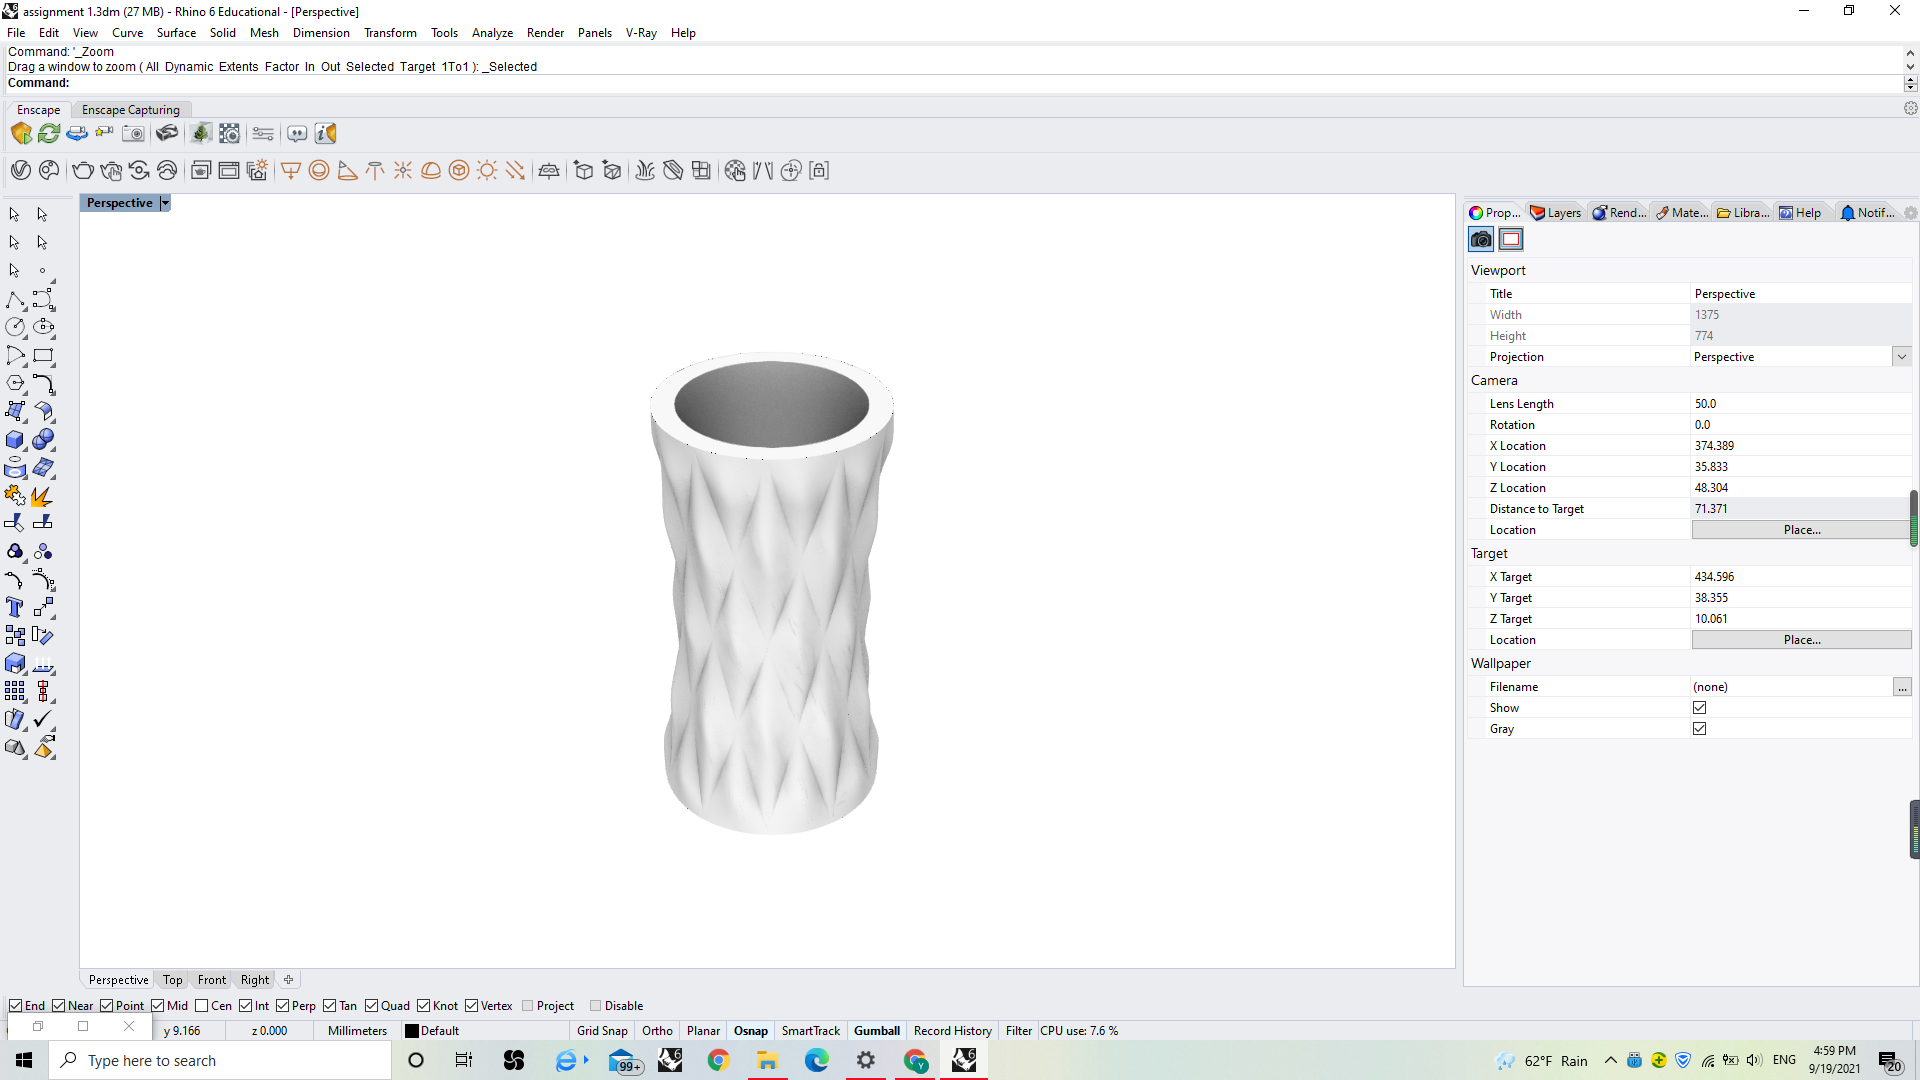Click the Explode tool icon
Screen dimensions: 1920x1080
tap(42, 496)
